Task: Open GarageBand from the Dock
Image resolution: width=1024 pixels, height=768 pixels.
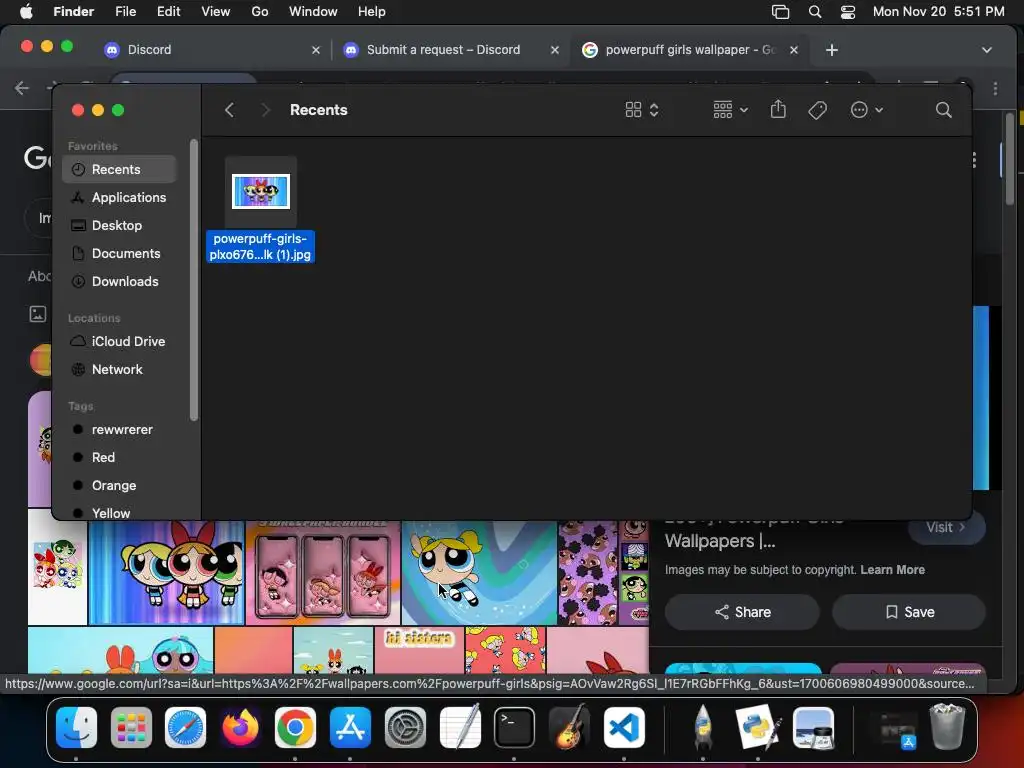Action: (569, 728)
